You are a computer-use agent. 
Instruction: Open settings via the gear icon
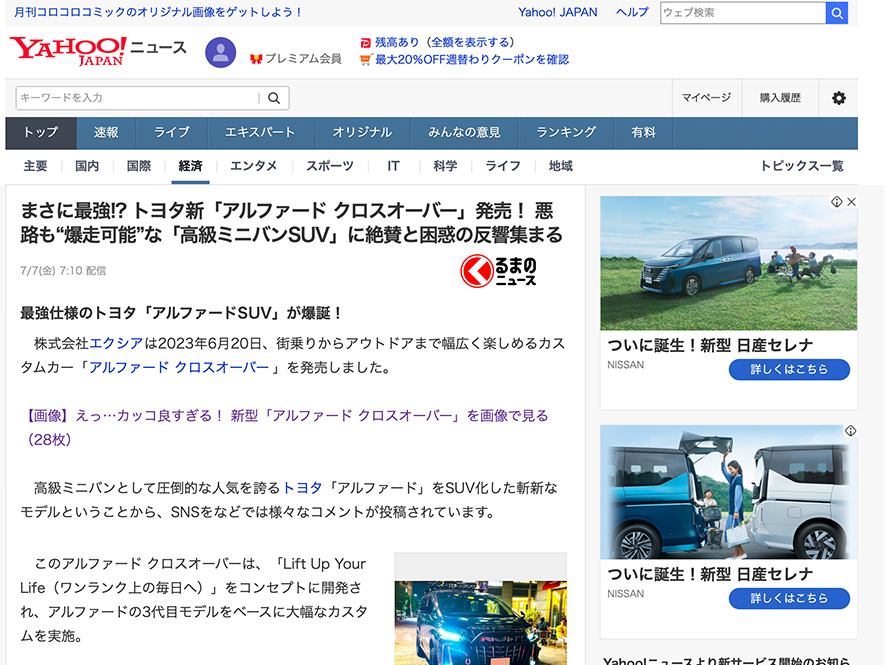tap(838, 98)
